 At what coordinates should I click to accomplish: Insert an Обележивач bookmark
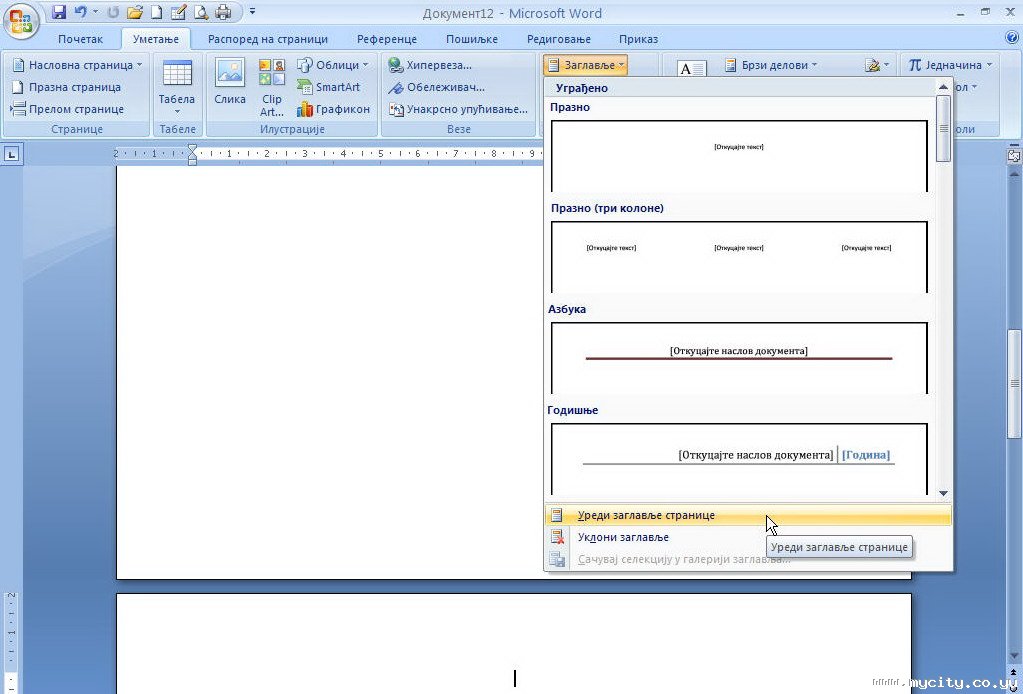[x=436, y=87]
